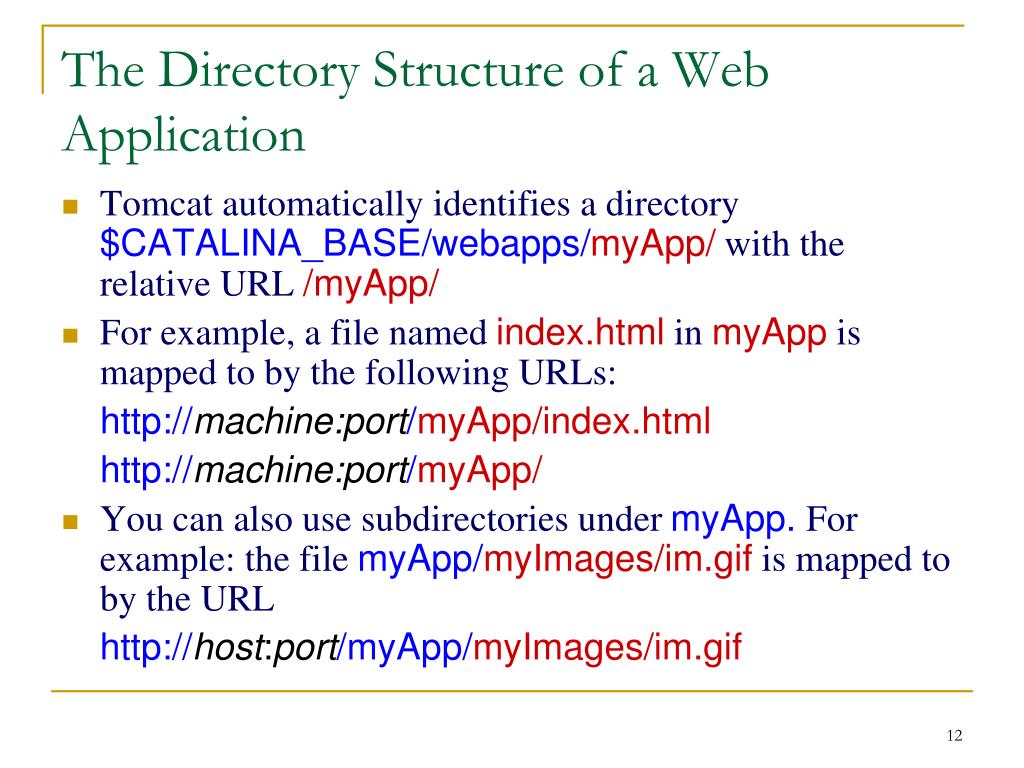Click the text "by the URL"
1024x768 pixels.
[x=187, y=599]
